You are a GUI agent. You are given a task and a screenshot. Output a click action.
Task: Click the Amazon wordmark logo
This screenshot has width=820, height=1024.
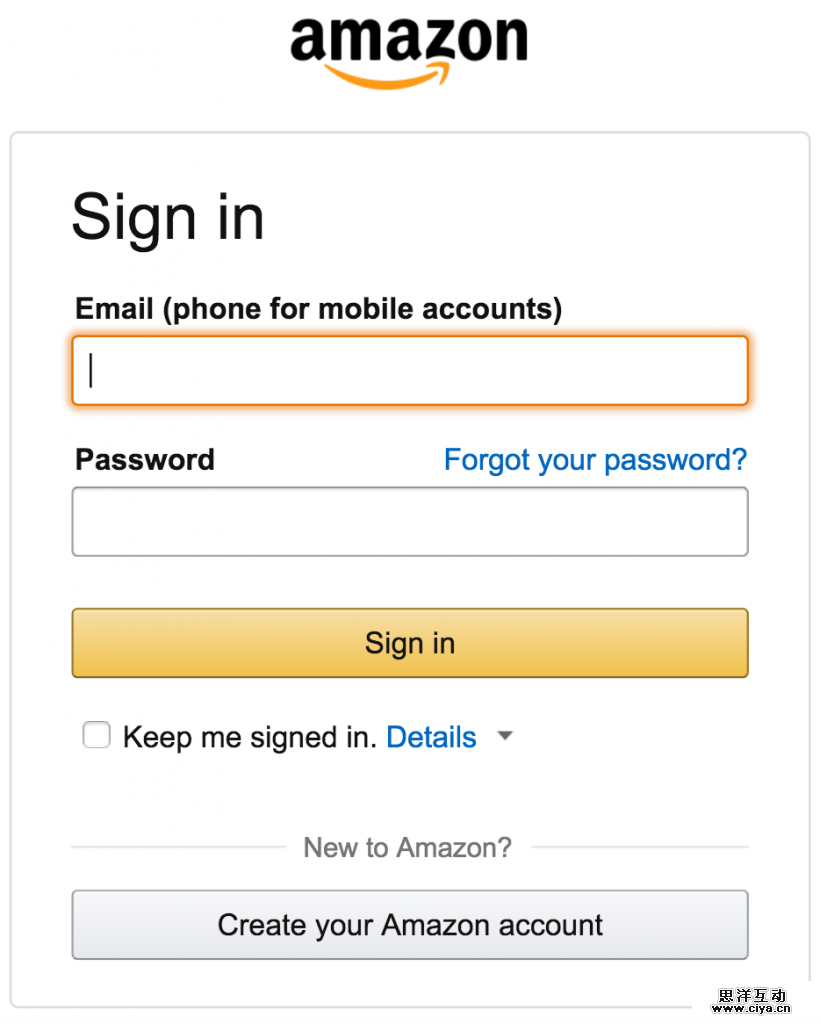(x=408, y=40)
